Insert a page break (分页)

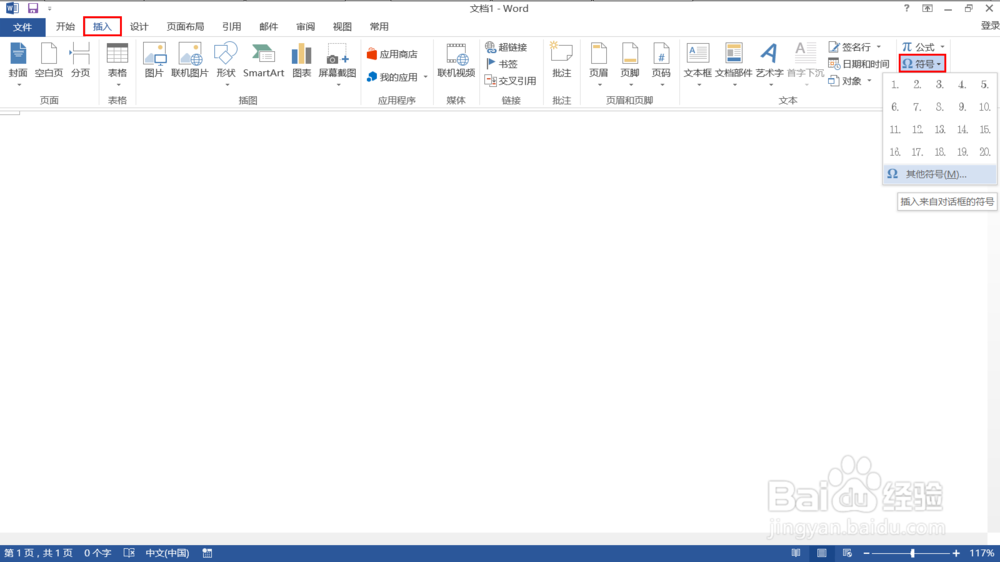pyautogui.click(x=80, y=61)
